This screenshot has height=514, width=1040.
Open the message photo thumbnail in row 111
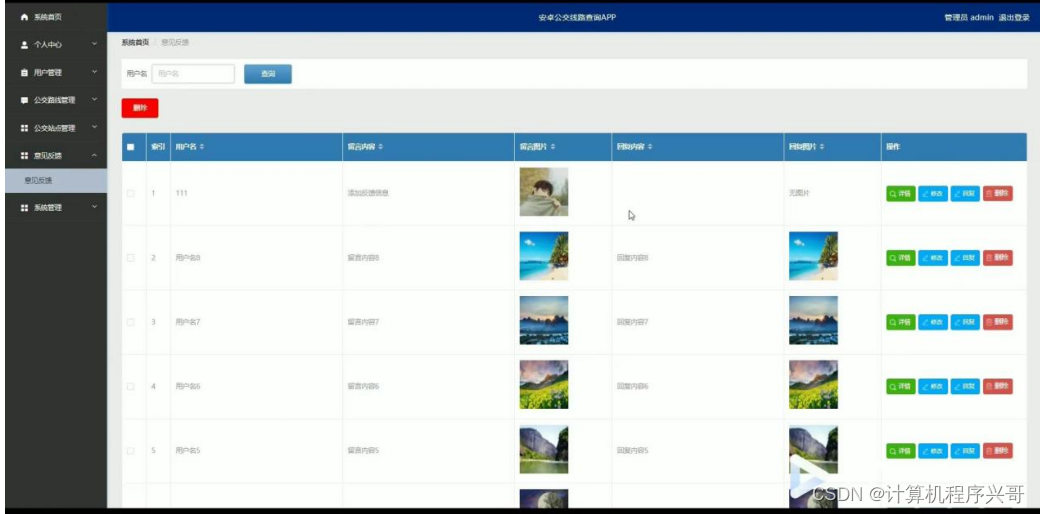[x=544, y=192]
